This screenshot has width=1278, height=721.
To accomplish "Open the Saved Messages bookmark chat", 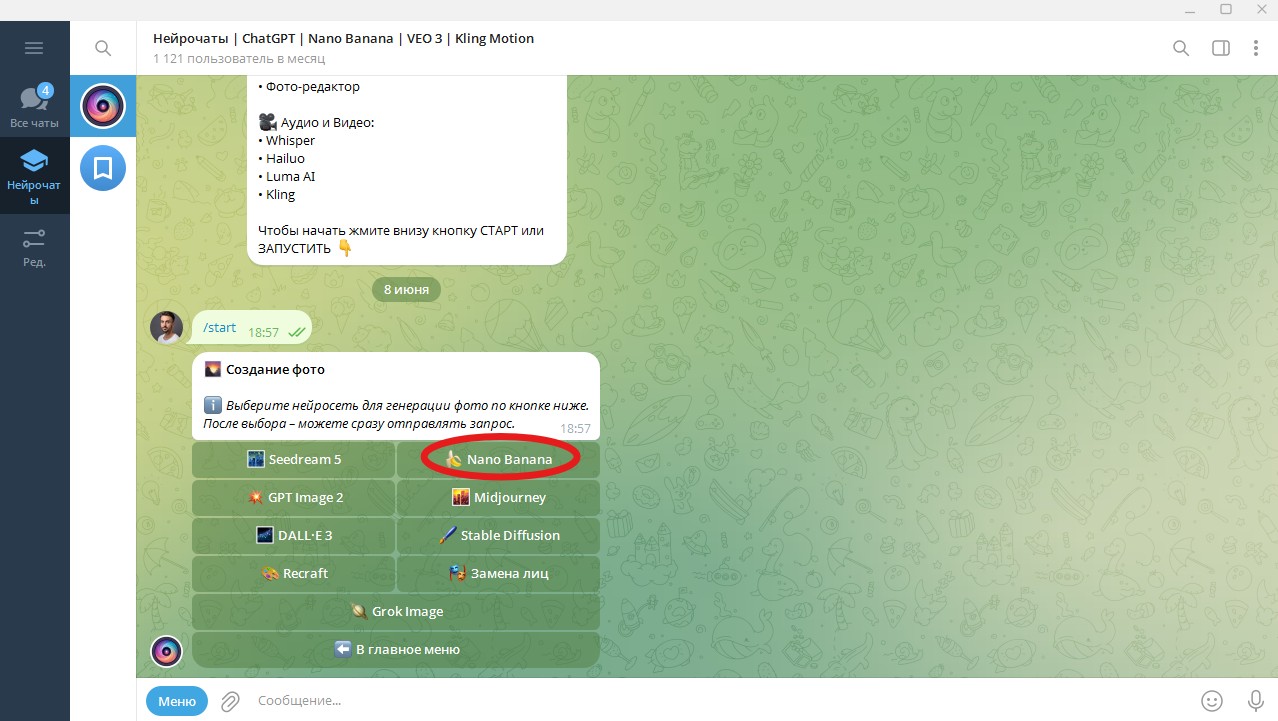I will pyautogui.click(x=102, y=168).
